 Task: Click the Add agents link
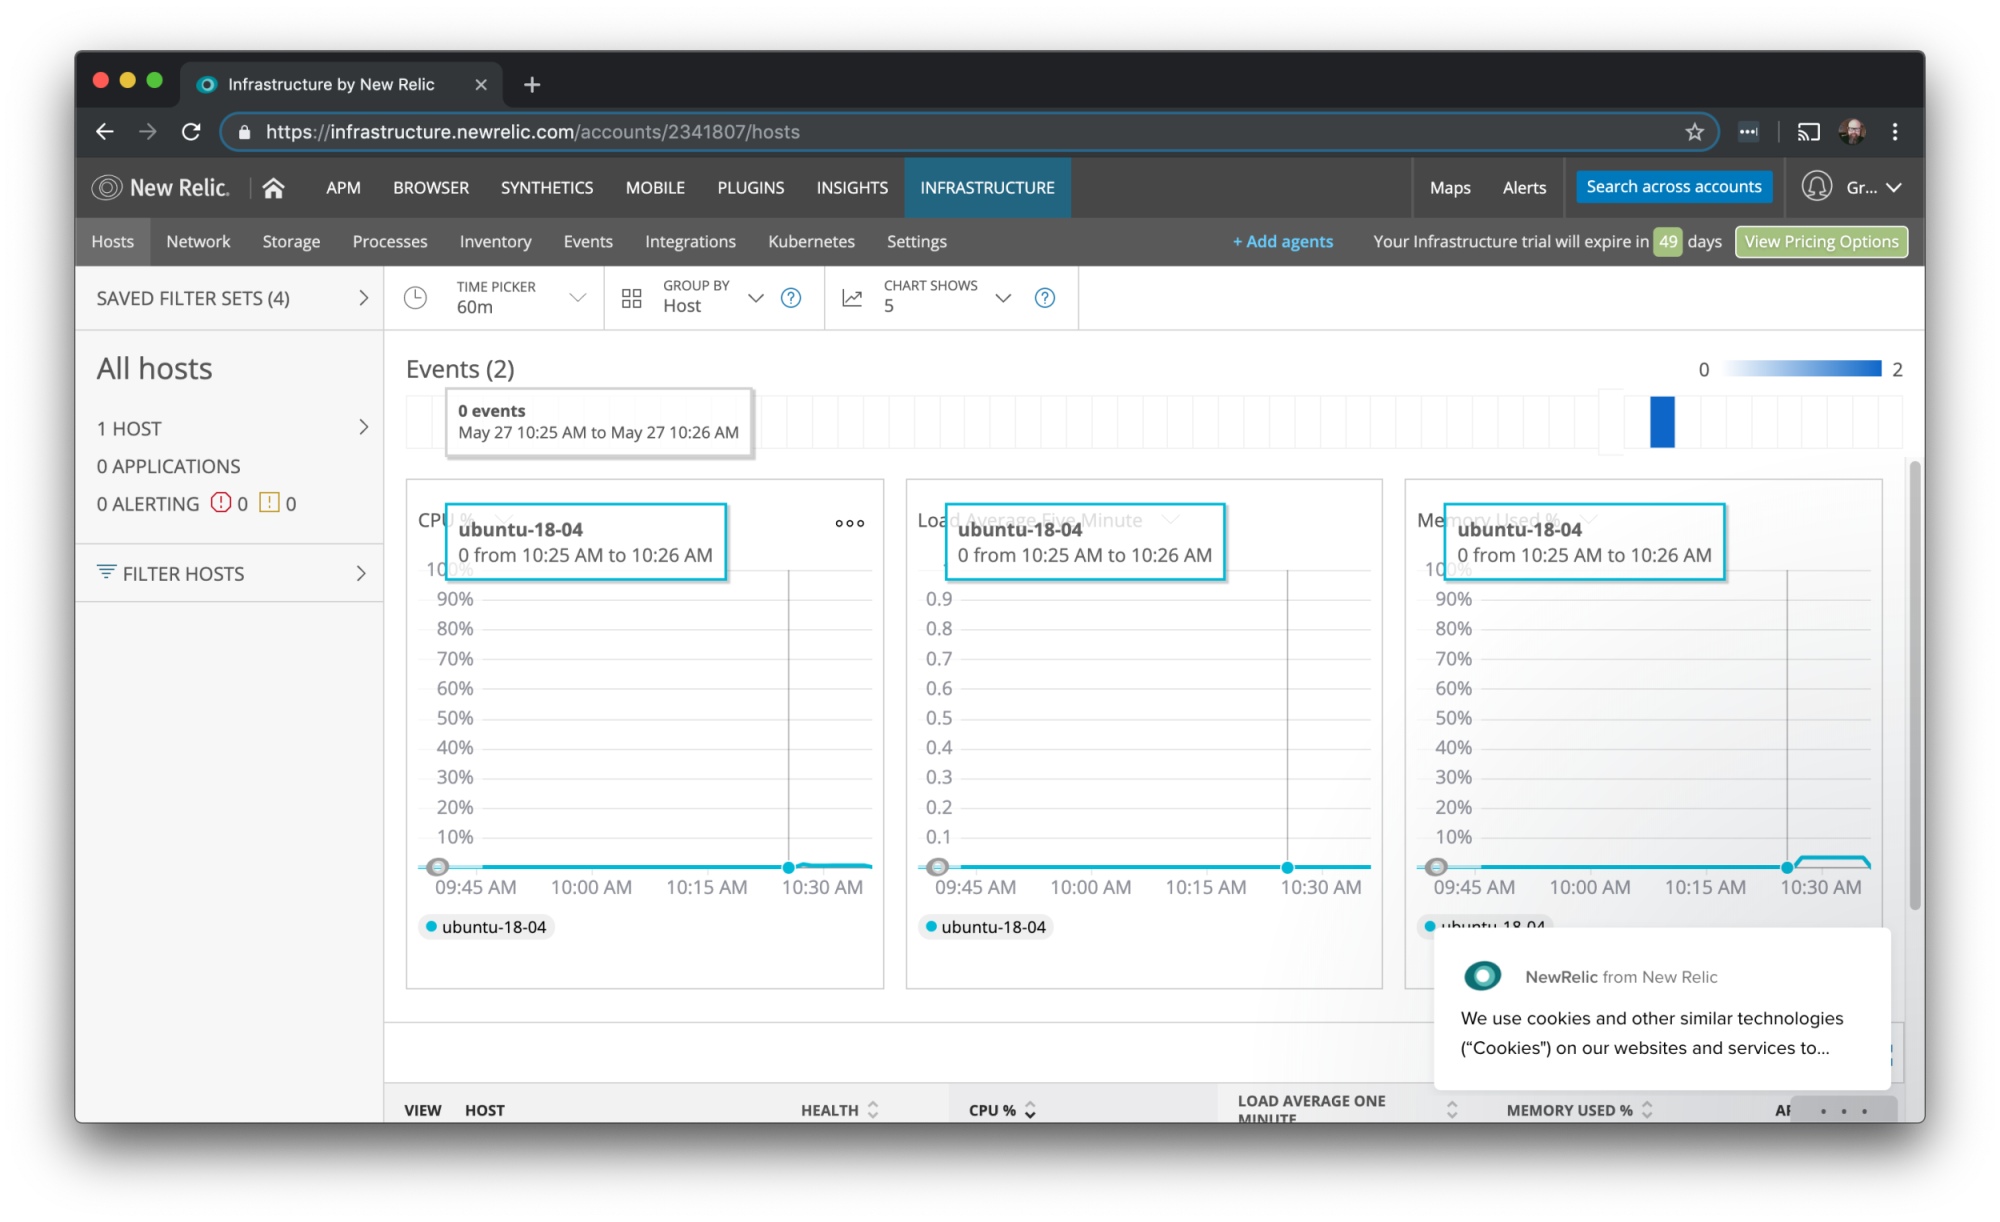point(1283,241)
